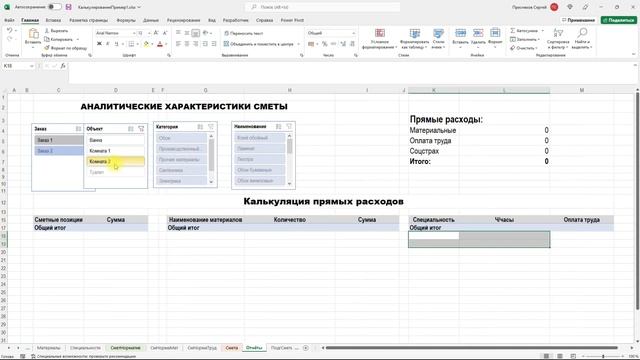Click the font color letter A icon

tap(160, 44)
